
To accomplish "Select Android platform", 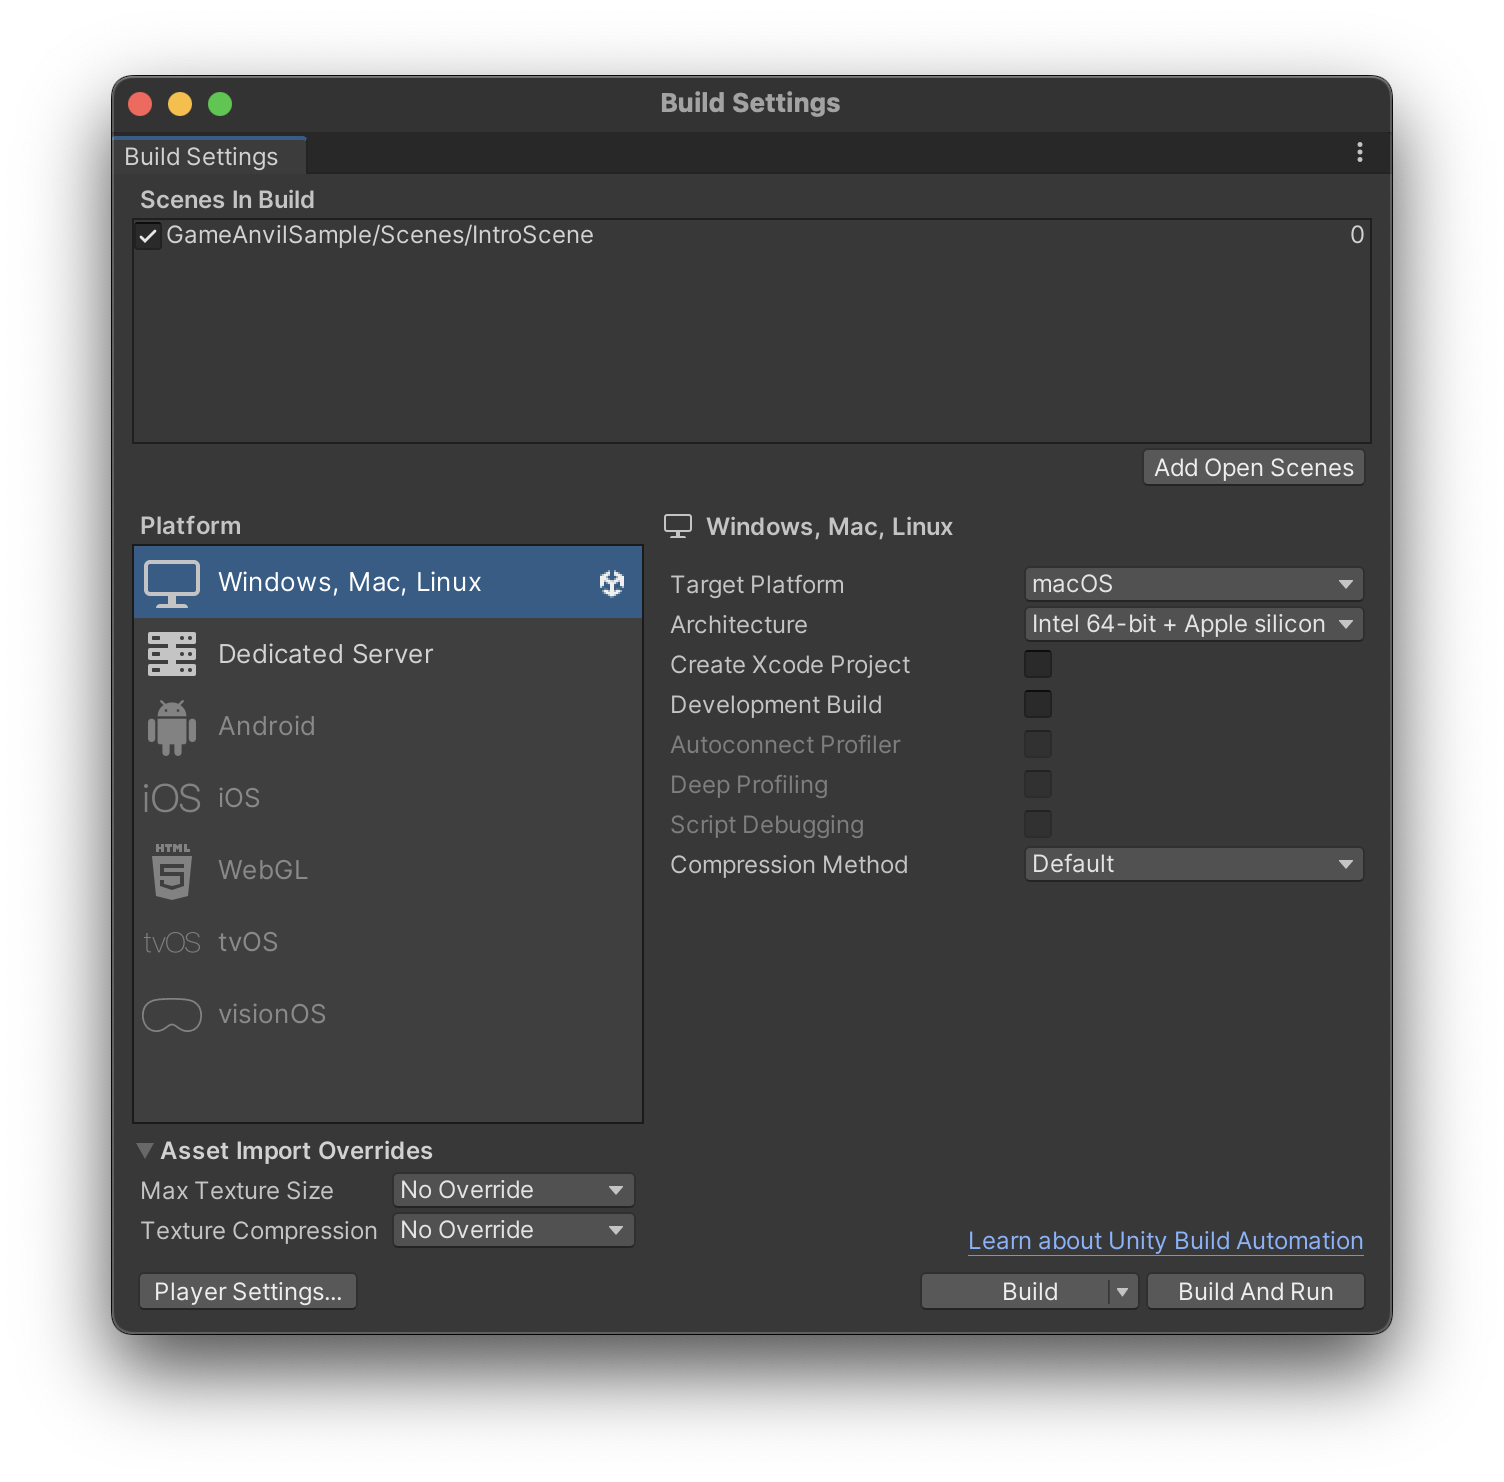I will click(x=388, y=726).
